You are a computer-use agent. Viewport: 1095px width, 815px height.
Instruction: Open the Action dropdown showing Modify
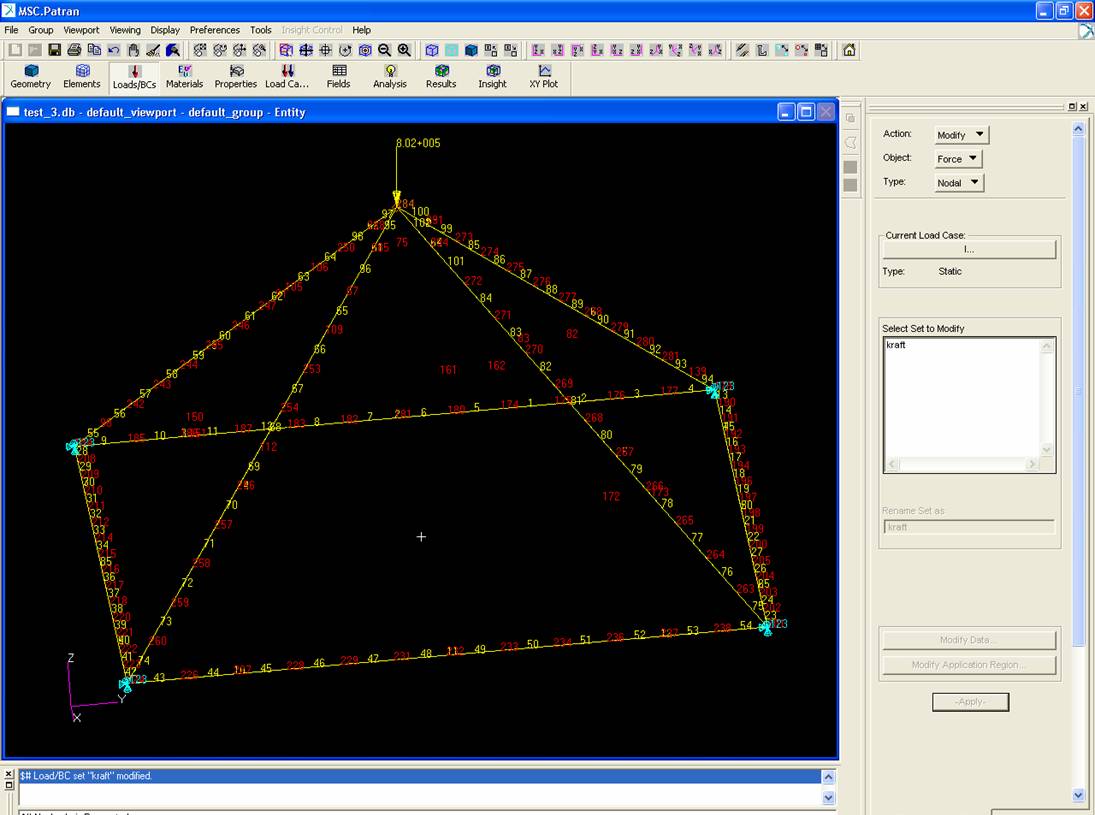962,135
